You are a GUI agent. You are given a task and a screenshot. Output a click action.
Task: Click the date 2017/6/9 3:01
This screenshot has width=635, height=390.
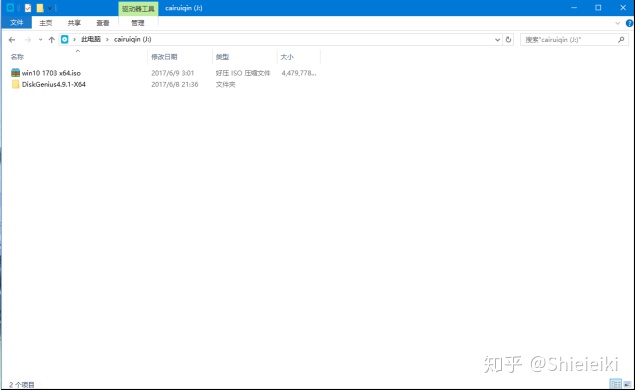tap(173, 73)
